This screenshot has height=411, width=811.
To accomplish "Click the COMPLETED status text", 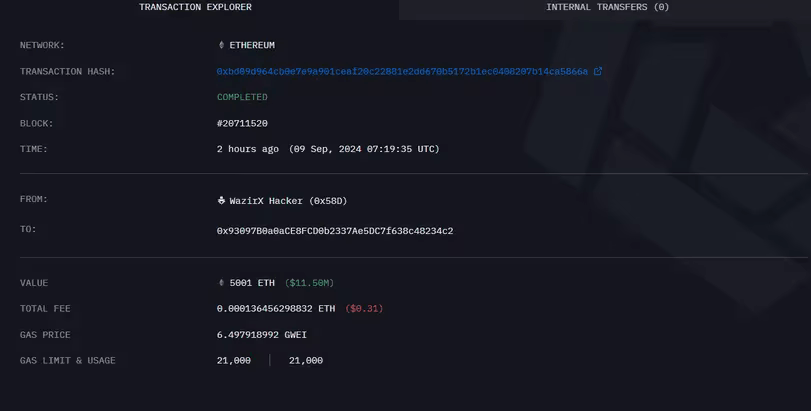I will click(242, 97).
